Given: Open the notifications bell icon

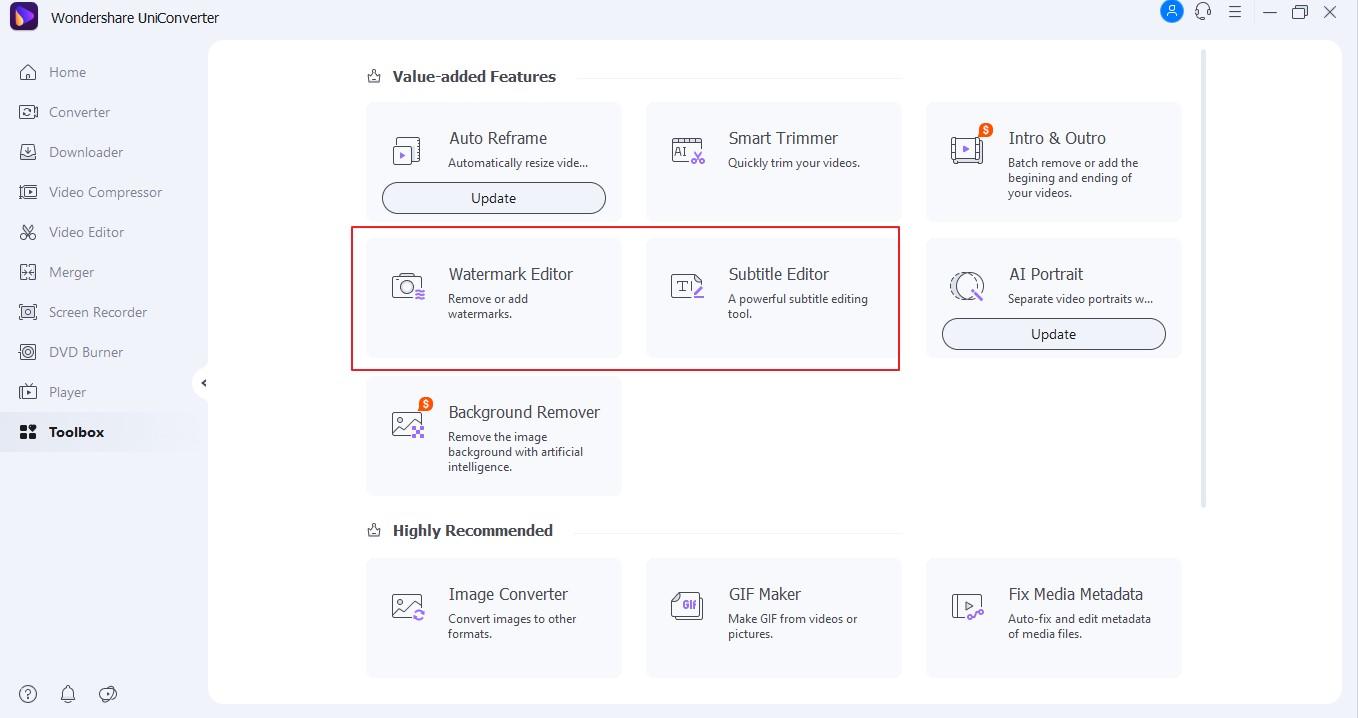Looking at the screenshot, I should (68, 694).
